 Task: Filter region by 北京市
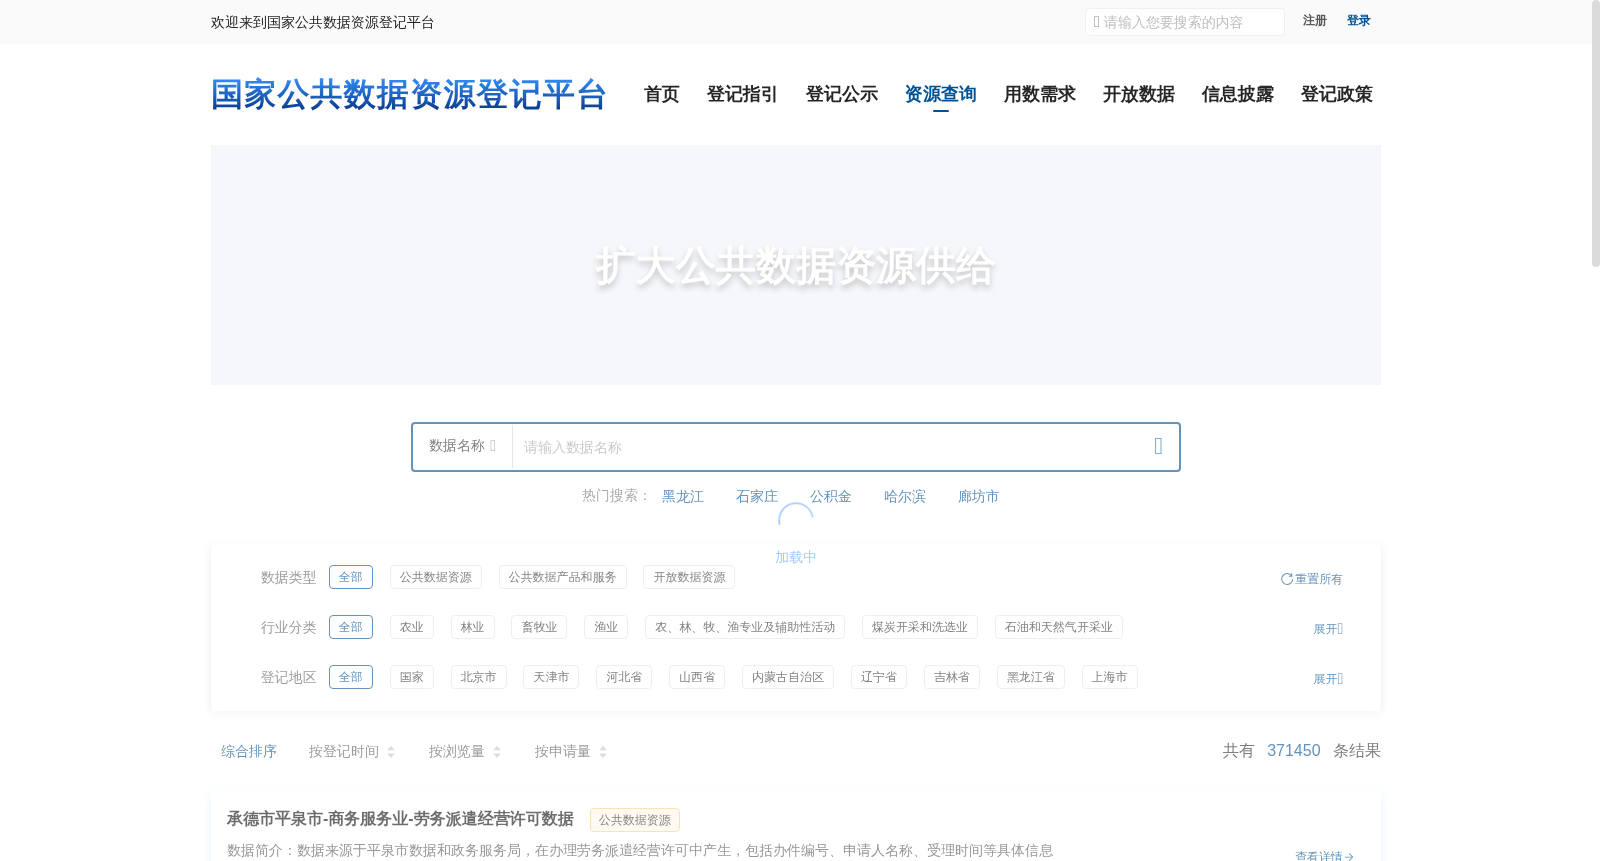pyautogui.click(x=479, y=677)
